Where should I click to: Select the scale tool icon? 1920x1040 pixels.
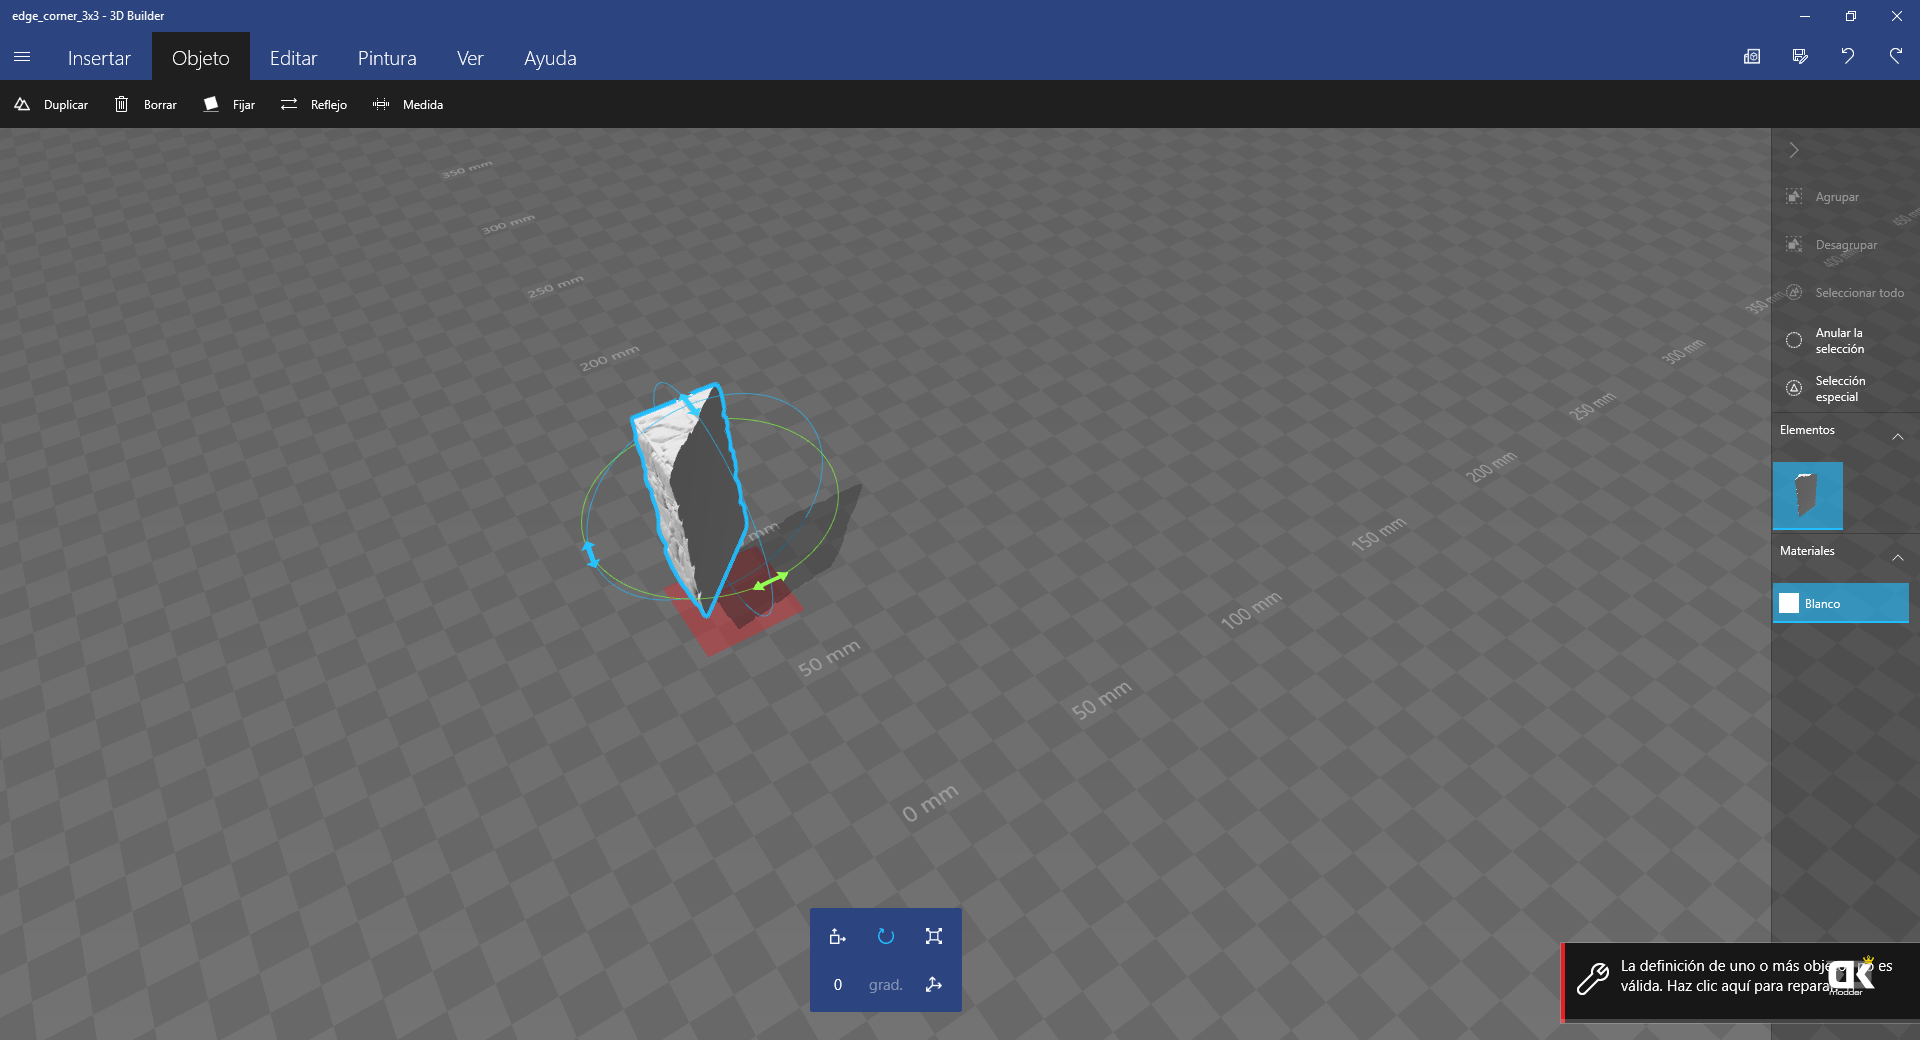coord(934,936)
